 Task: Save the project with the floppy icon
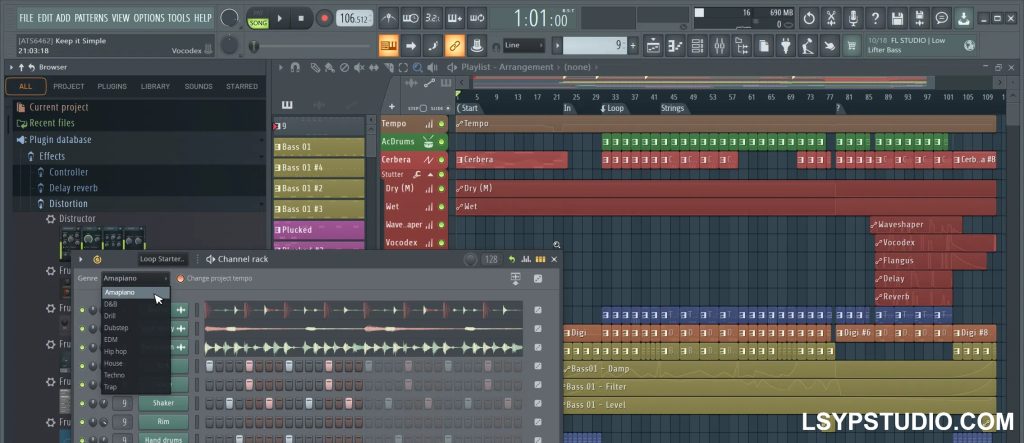(897, 18)
